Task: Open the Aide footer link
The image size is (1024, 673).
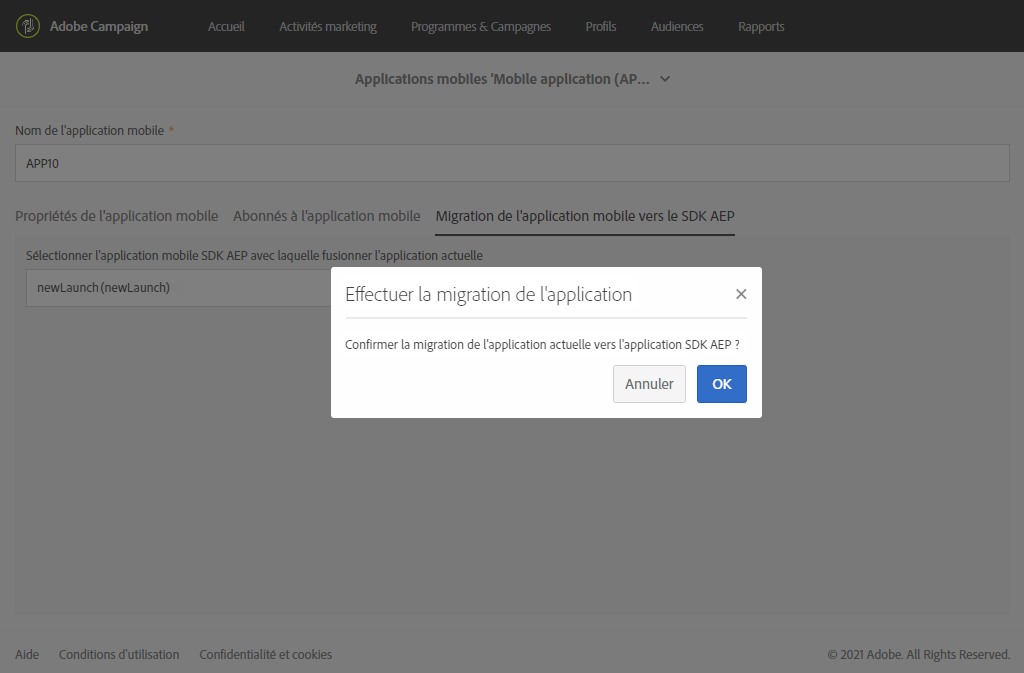Action: pyautogui.click(x=27, y=654)
